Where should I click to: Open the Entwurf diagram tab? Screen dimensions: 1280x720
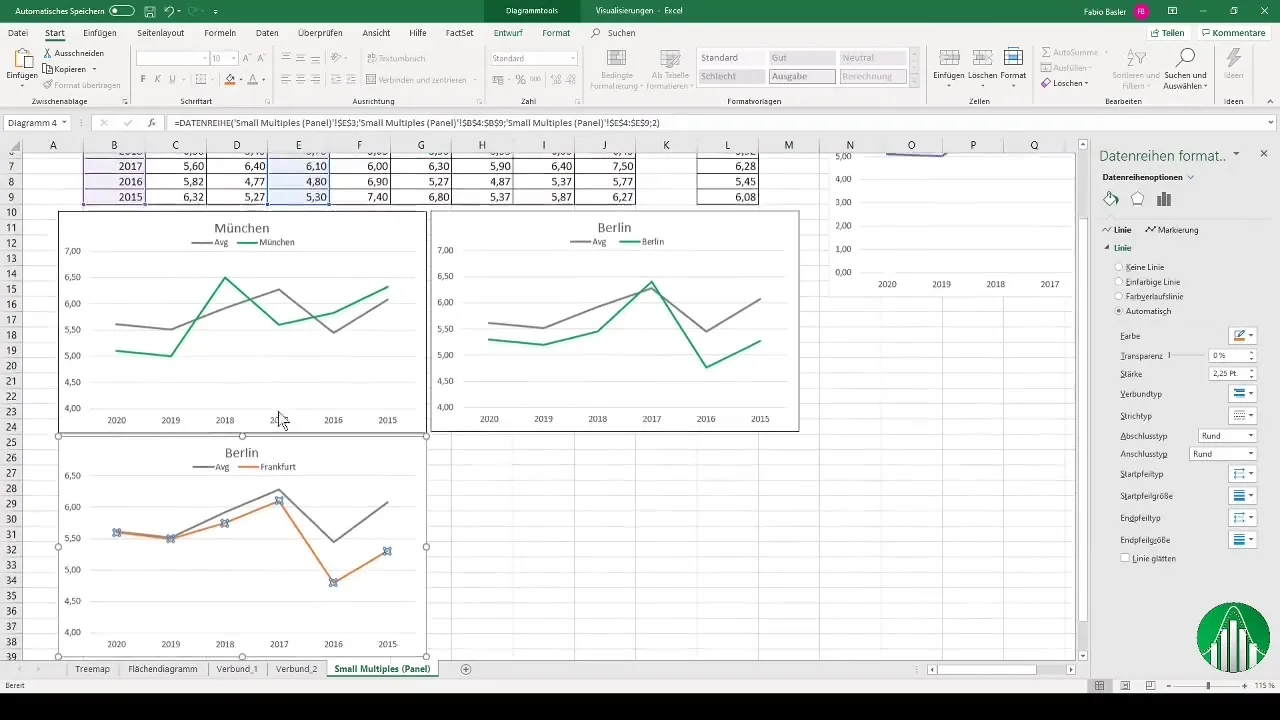[508, 33]
